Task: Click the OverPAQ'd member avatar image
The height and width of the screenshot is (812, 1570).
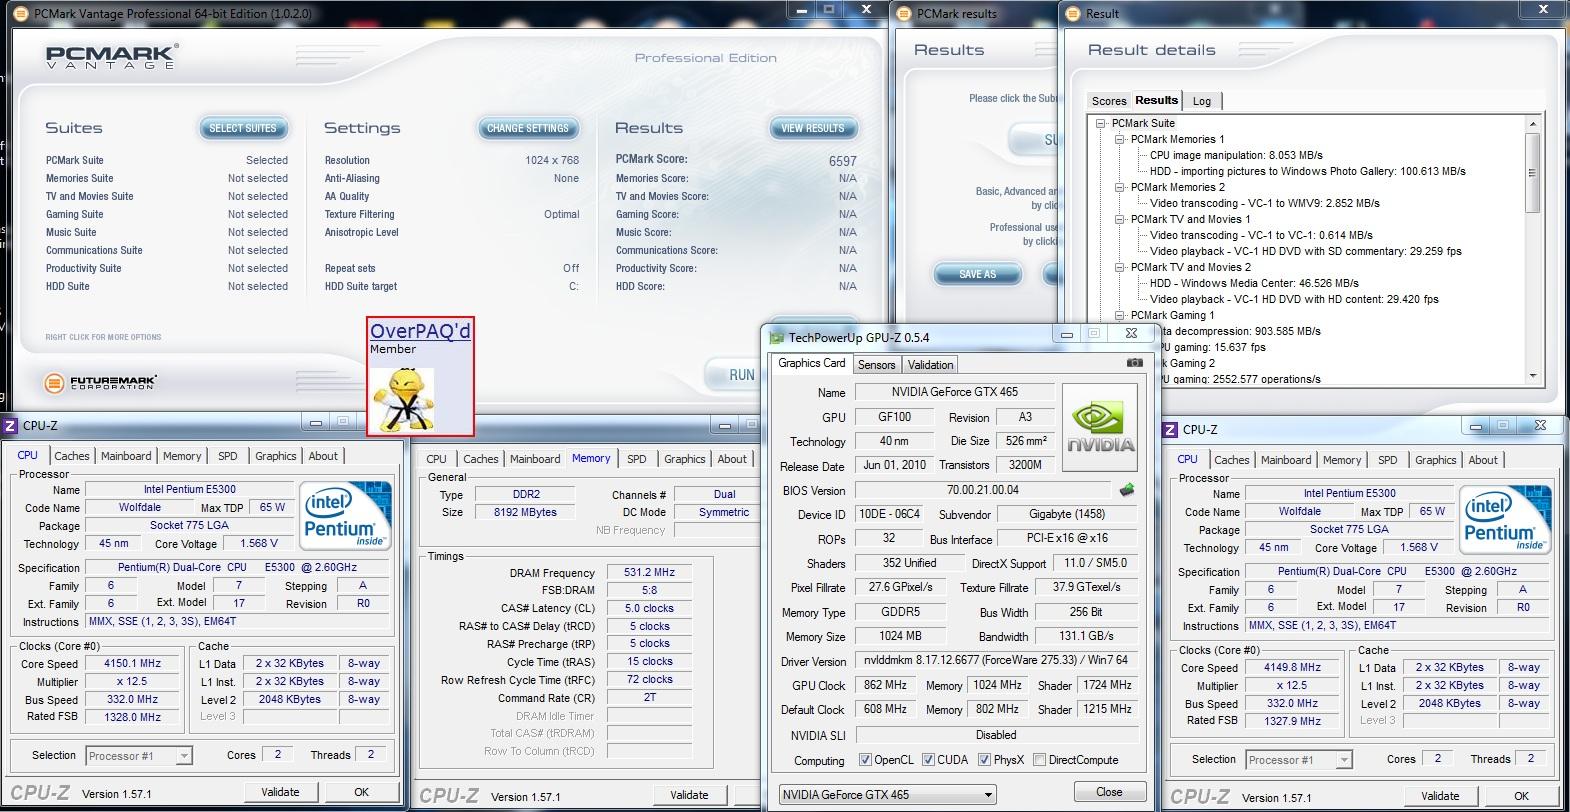Action: 404,398
